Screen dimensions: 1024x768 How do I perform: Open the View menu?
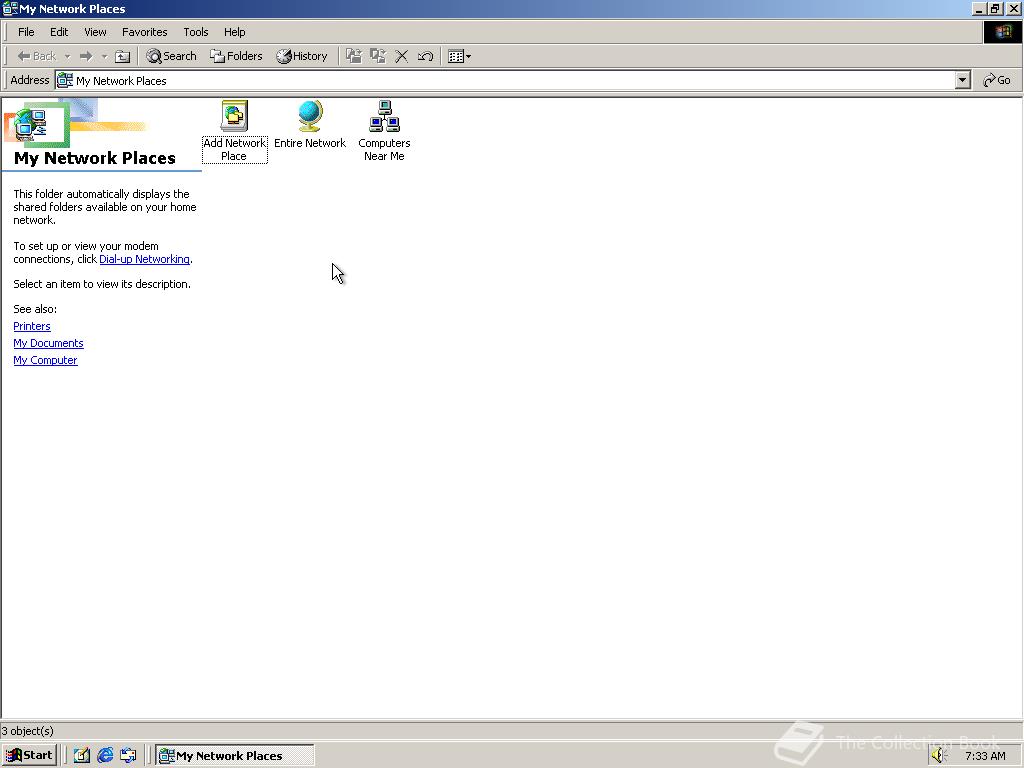(x=95, y=32)
